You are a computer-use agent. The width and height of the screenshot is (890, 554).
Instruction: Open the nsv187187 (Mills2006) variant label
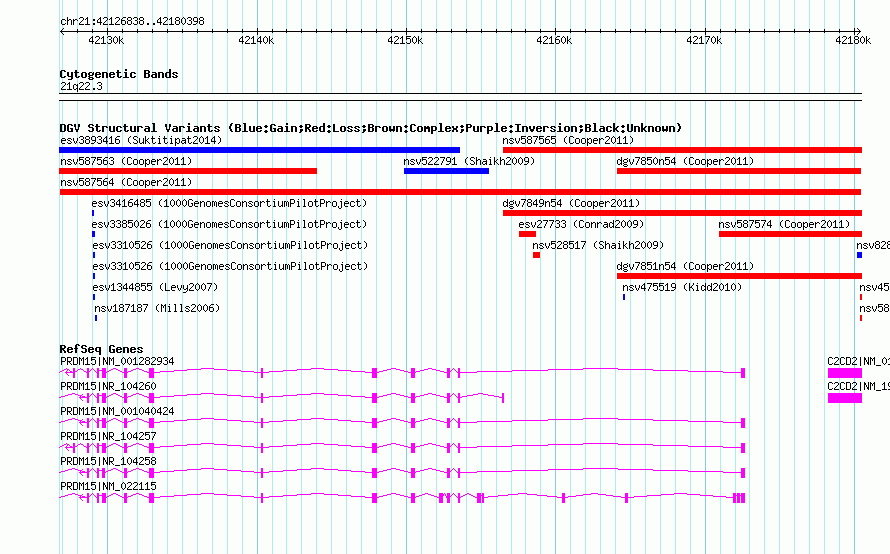(157, 308)
